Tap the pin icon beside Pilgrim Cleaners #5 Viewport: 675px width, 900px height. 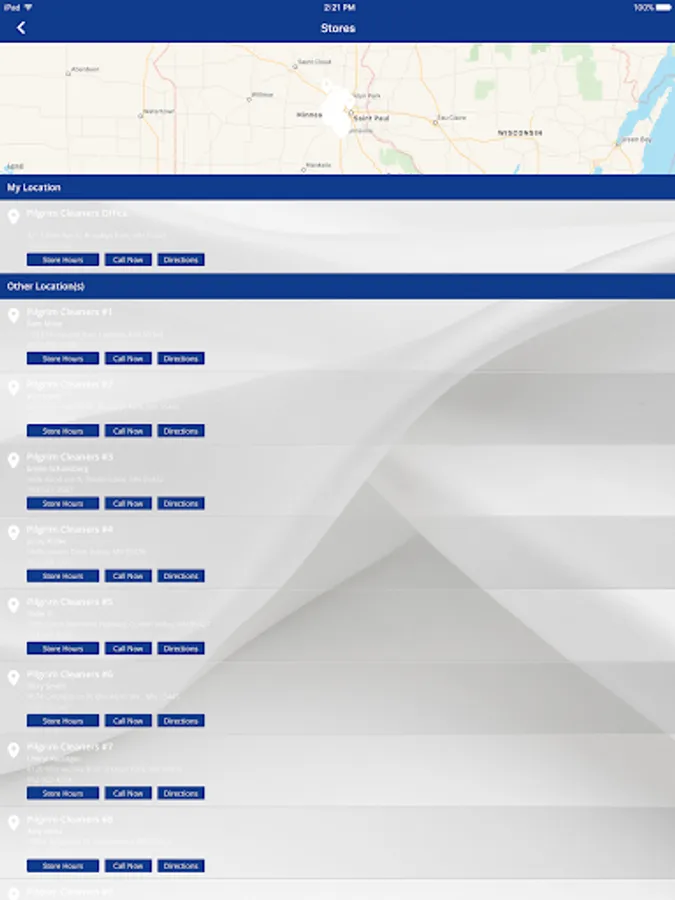14,605
